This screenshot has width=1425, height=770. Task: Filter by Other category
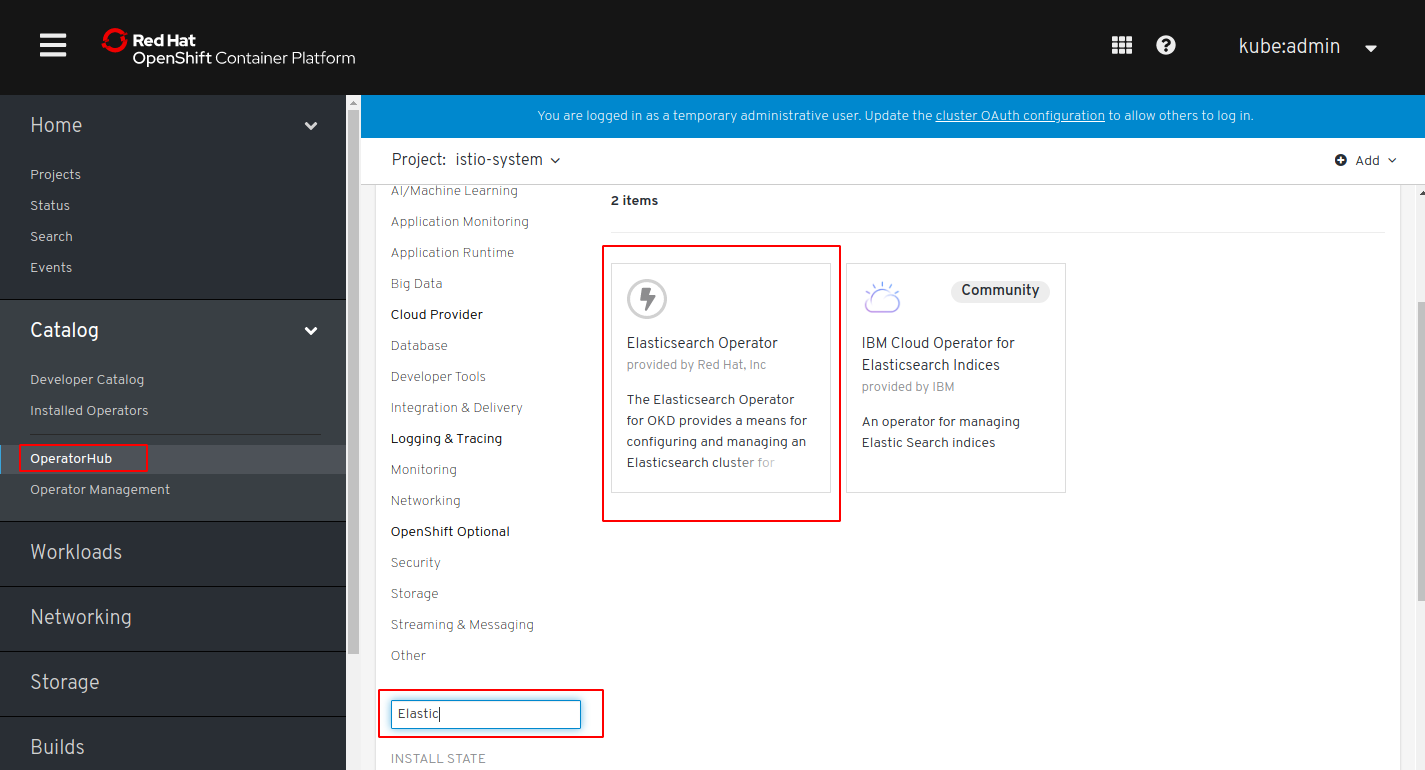click(x=408, y=655)
